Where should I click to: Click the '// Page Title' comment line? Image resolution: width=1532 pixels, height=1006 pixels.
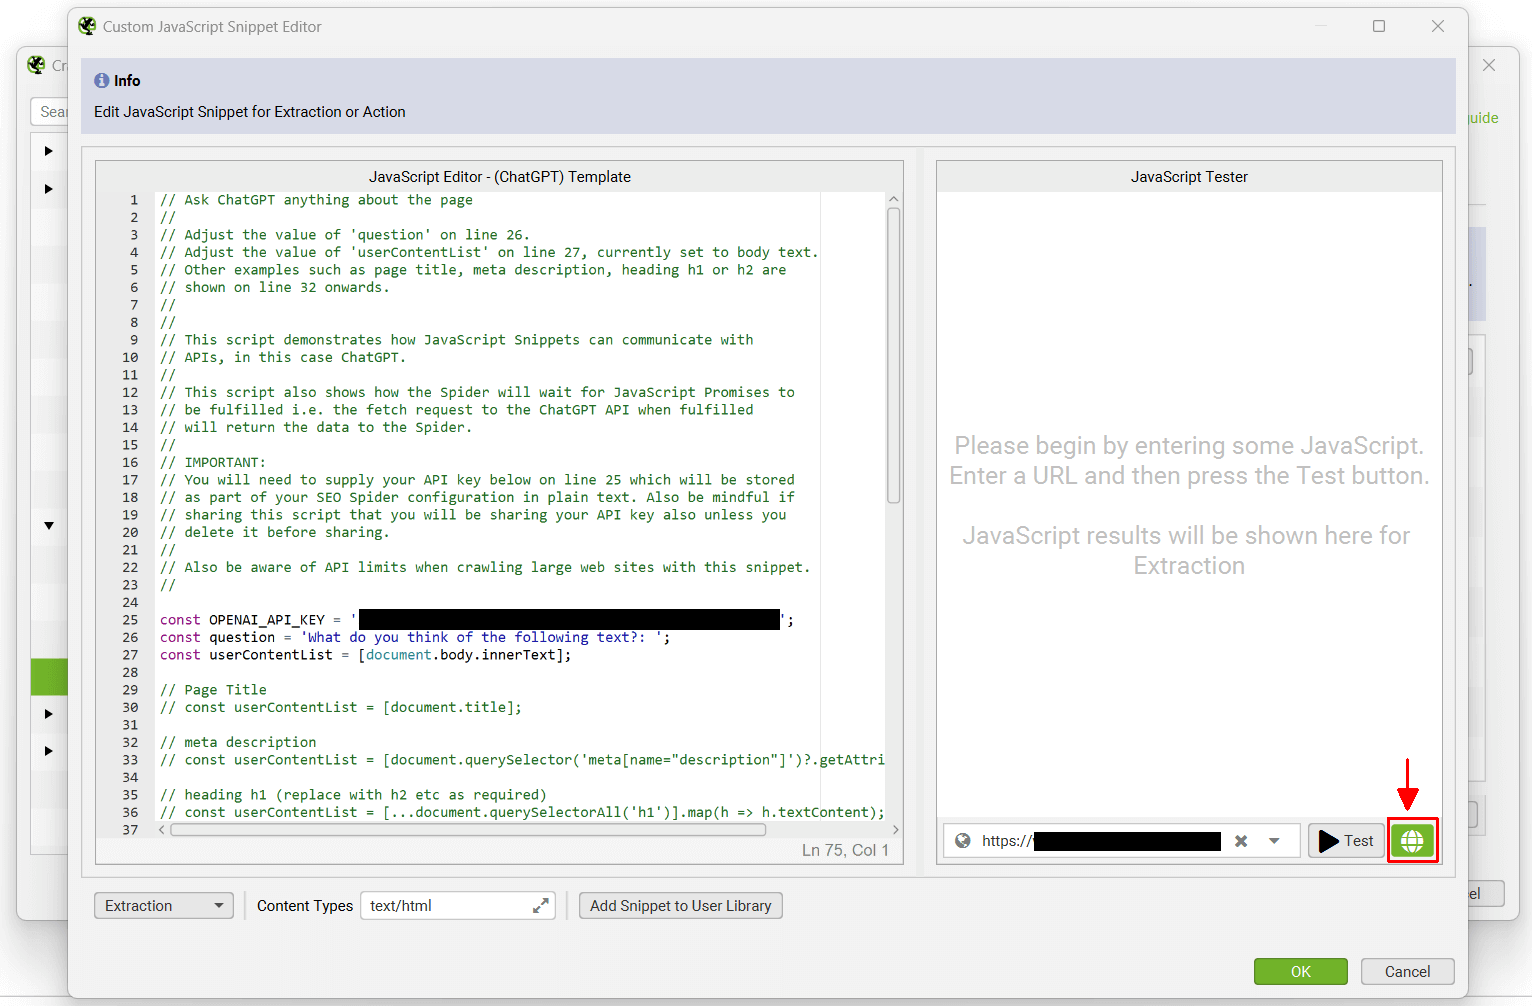213,690
